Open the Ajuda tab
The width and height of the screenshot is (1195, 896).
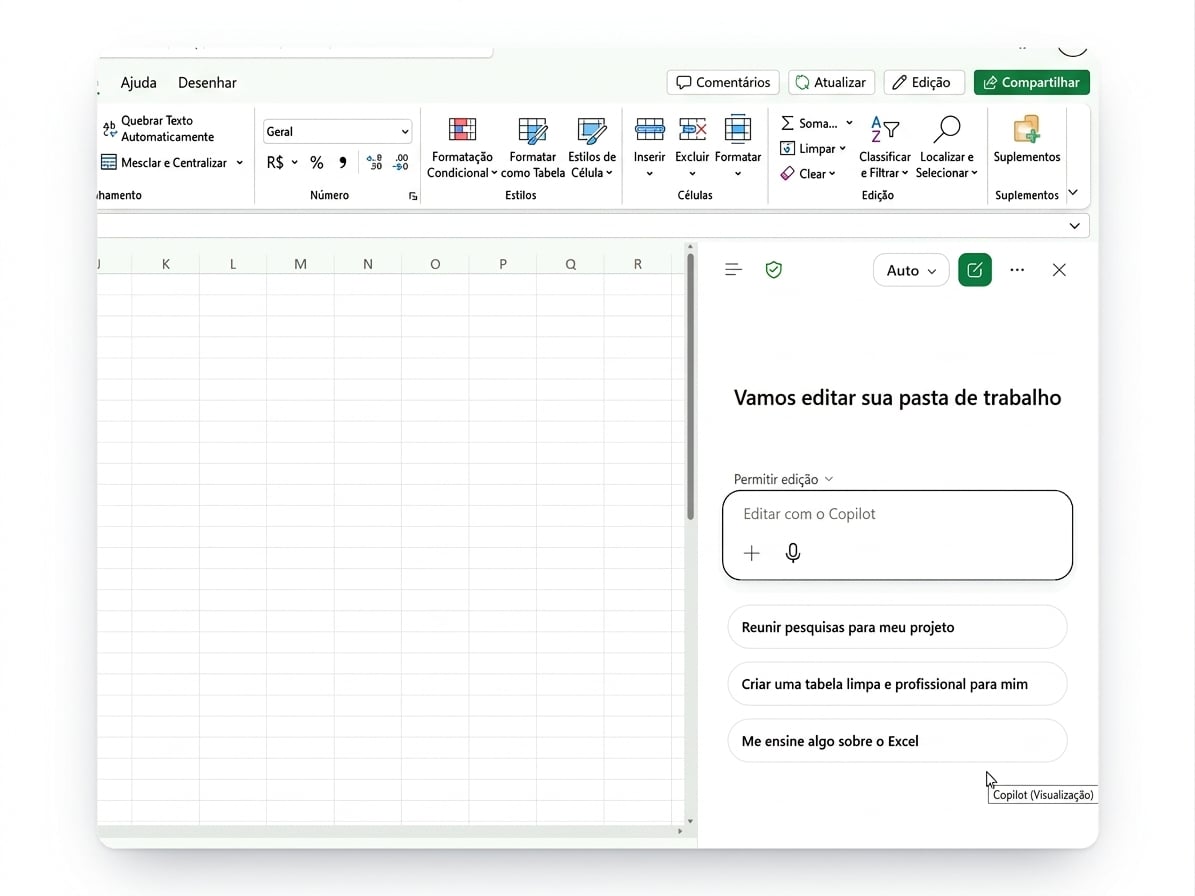click(139, 82)
